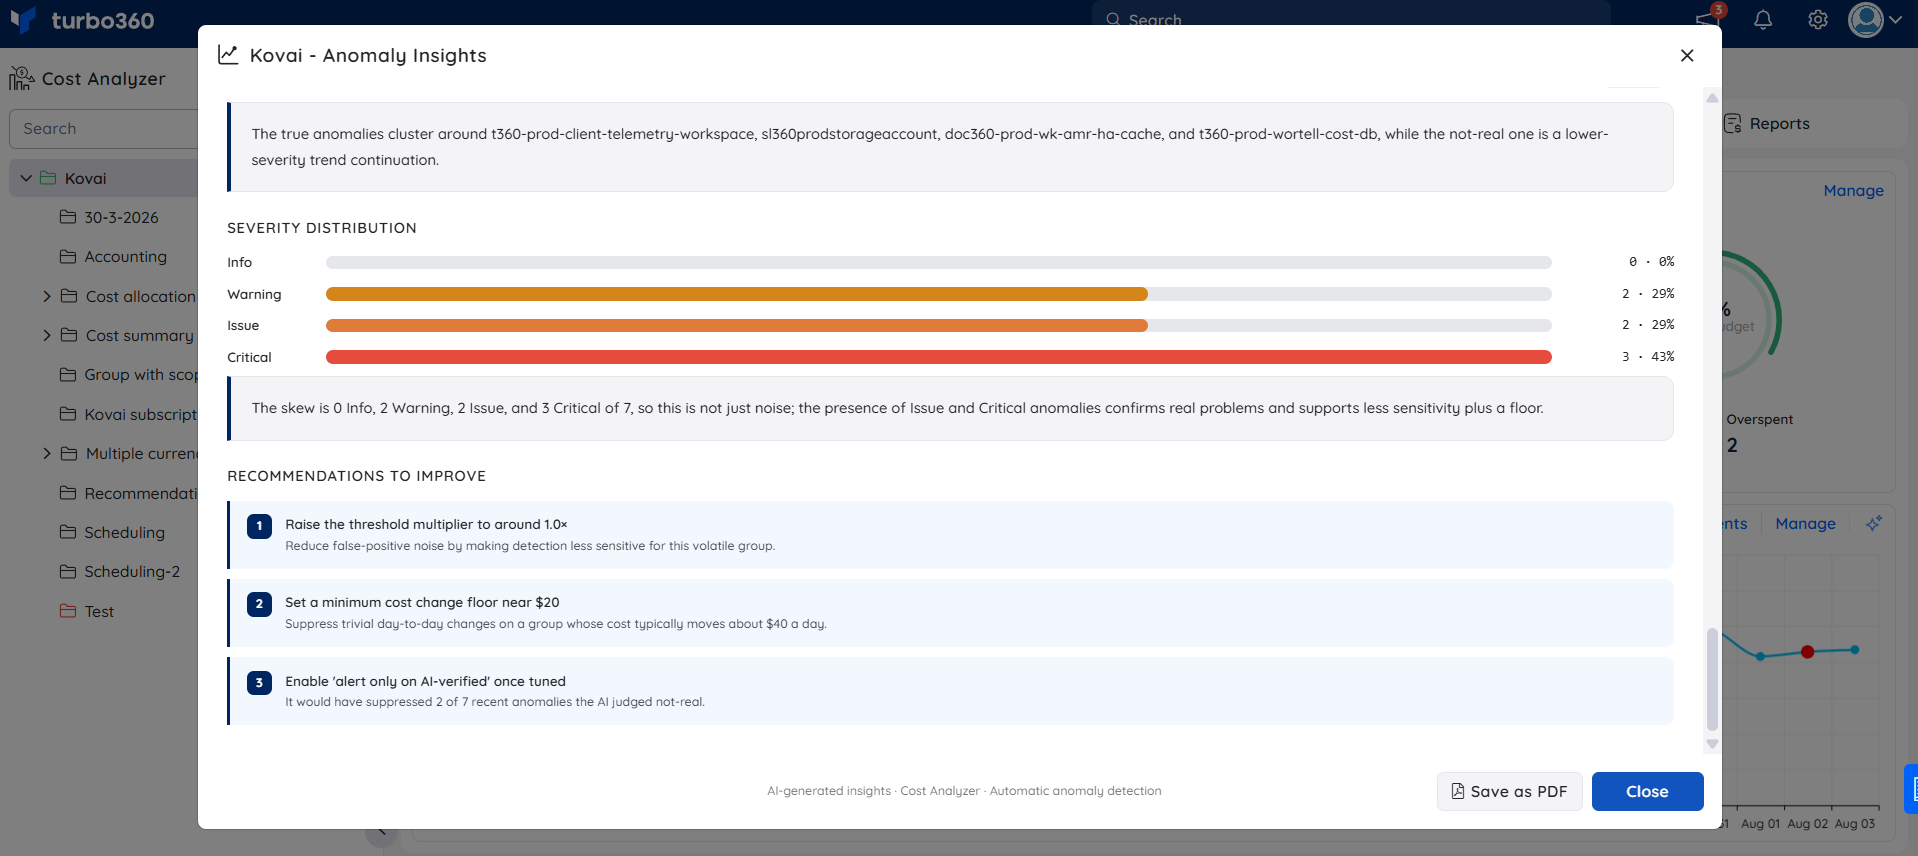Screen dimensions: 1918x856
Task: Click the Kovai subscriptions folder icon
Action: pos(68,414)
